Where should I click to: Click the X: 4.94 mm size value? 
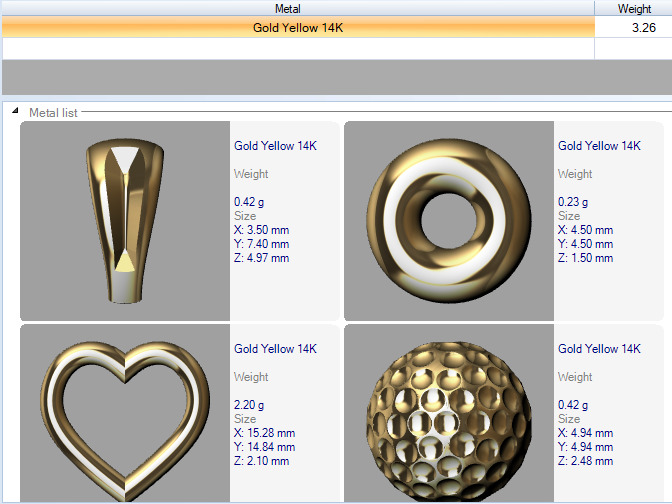point(585,433)
